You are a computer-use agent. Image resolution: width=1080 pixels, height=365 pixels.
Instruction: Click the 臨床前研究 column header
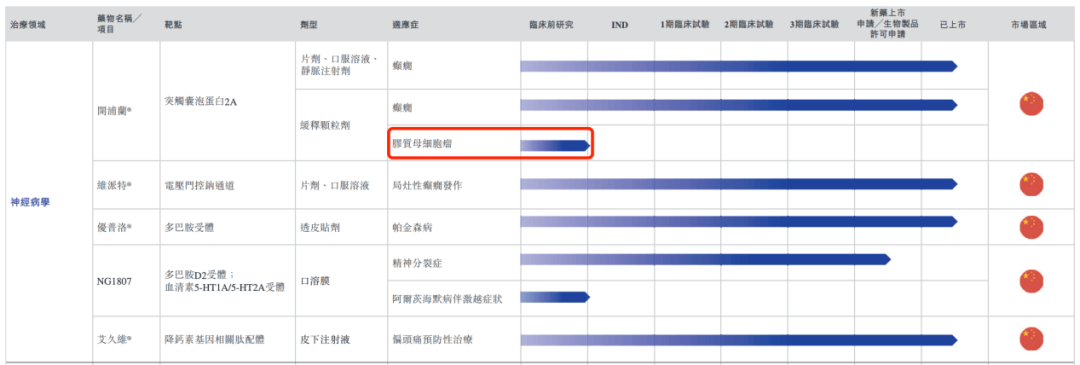551,25
